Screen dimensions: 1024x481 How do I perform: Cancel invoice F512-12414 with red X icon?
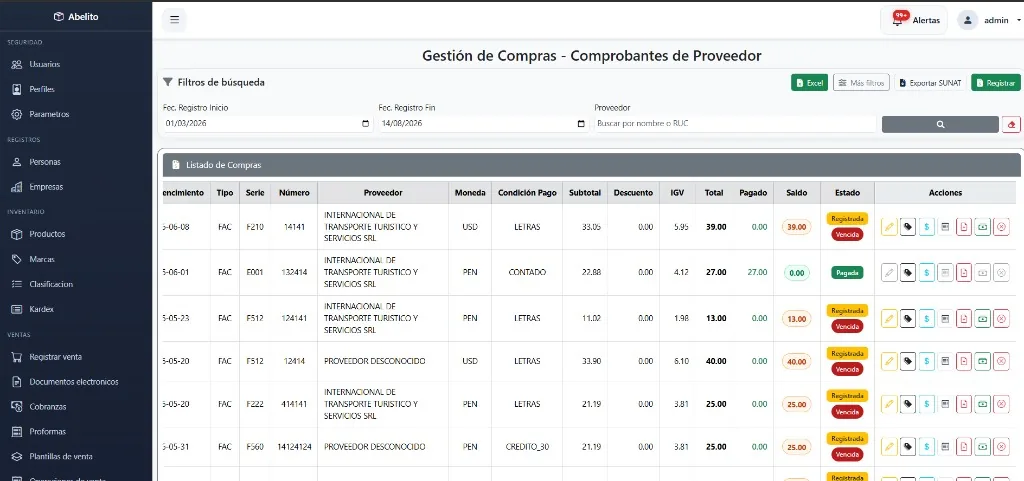1001,361
